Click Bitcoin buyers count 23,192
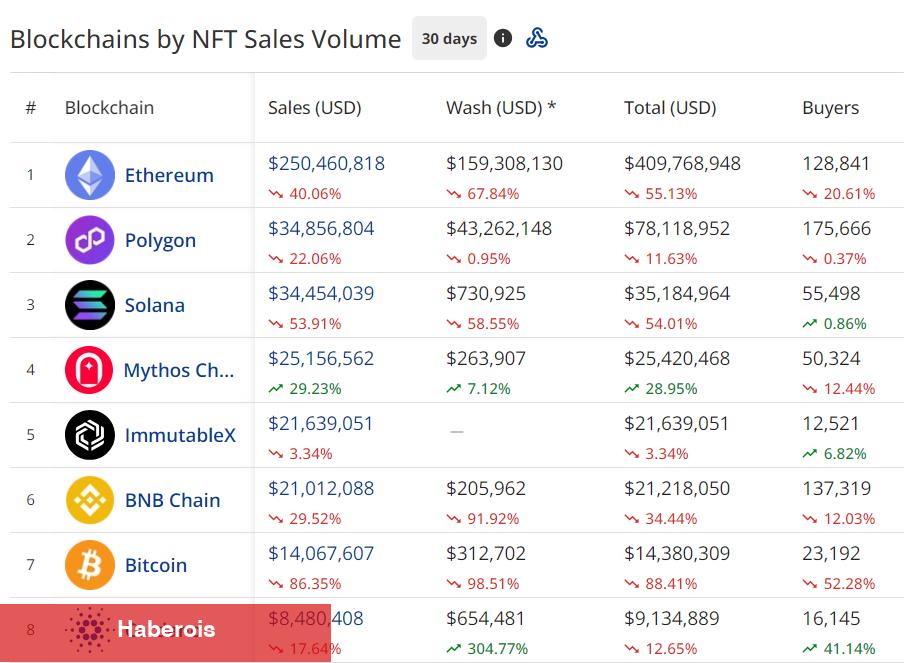This screenshot has width=914, height=663. pyautogui.click(x=831, y=553)
